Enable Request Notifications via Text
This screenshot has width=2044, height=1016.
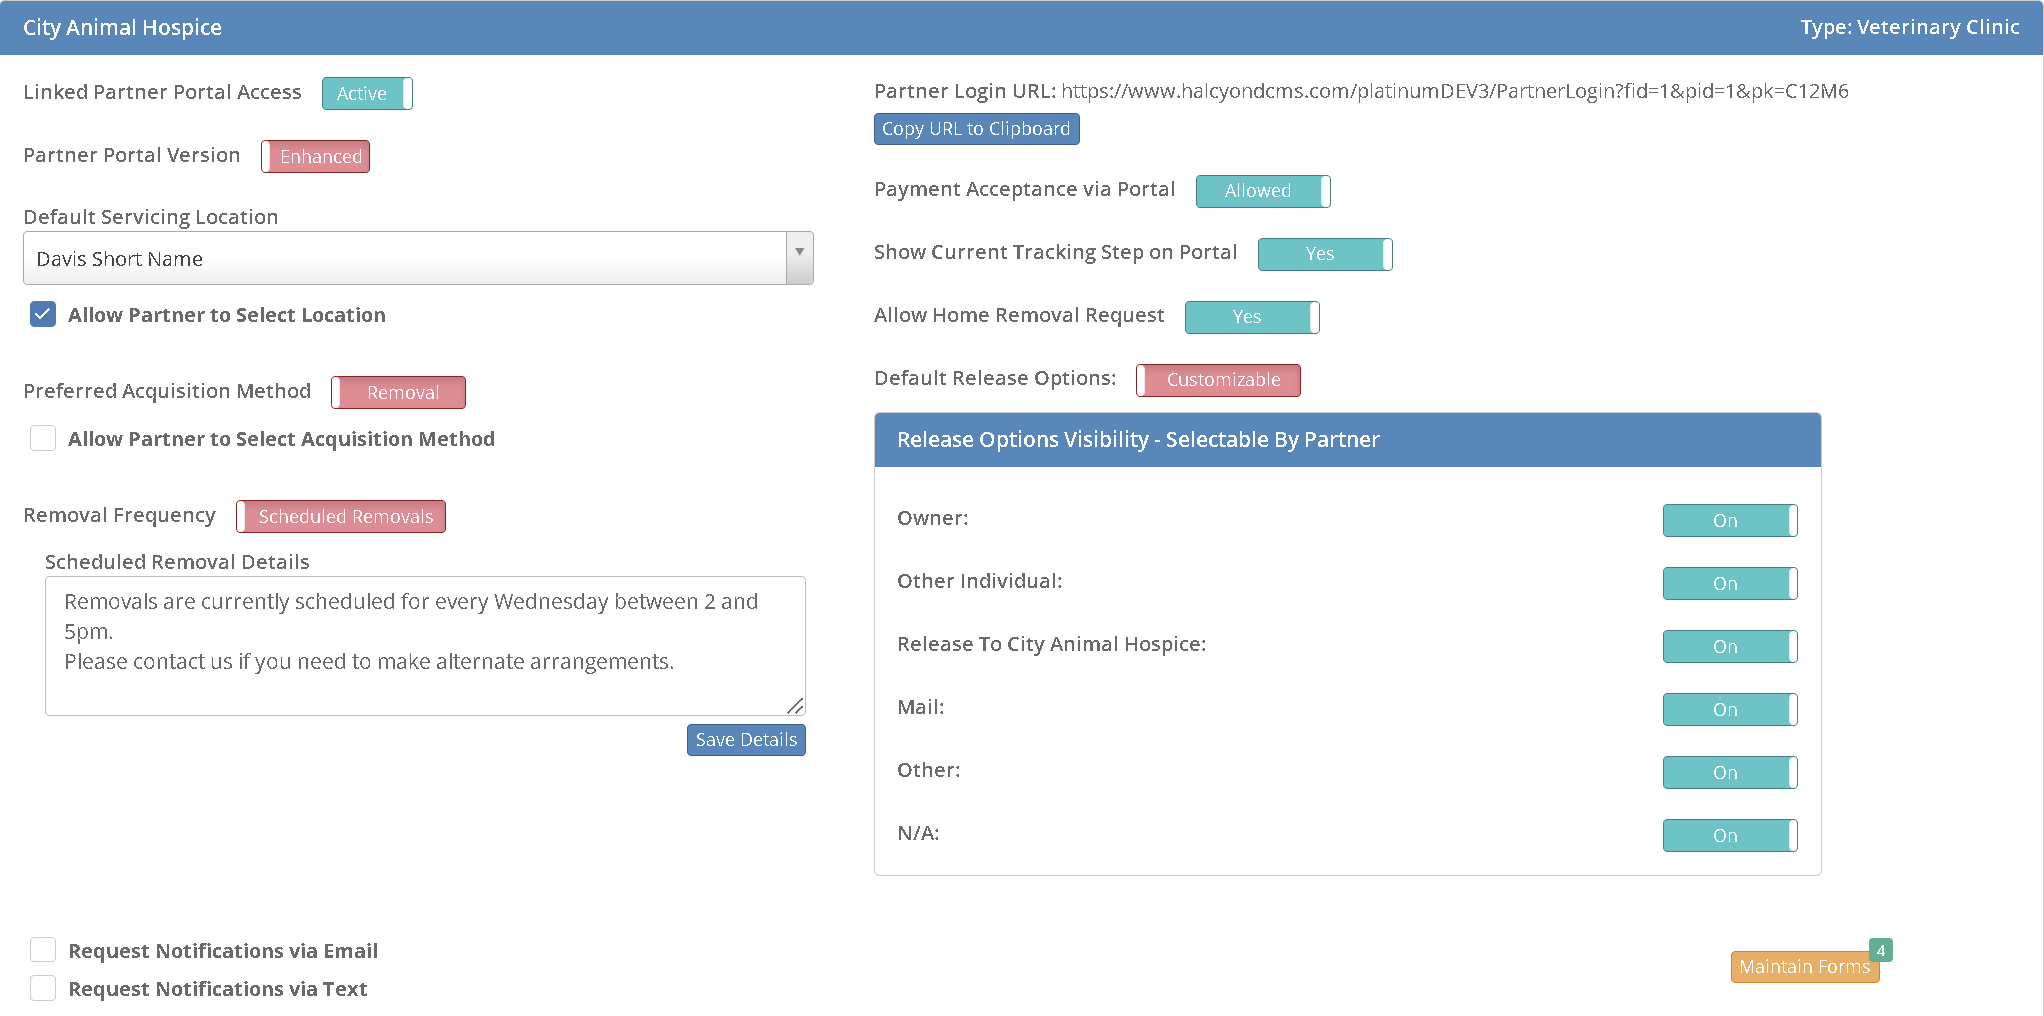[x=43, y=988]
